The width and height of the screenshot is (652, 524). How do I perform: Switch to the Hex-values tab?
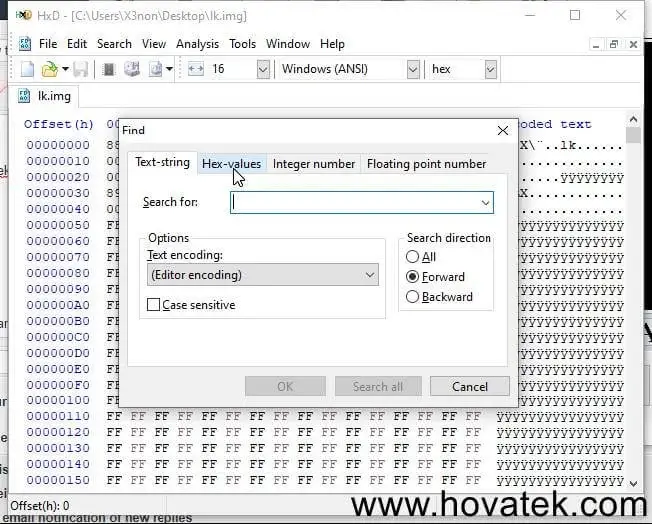232,164
